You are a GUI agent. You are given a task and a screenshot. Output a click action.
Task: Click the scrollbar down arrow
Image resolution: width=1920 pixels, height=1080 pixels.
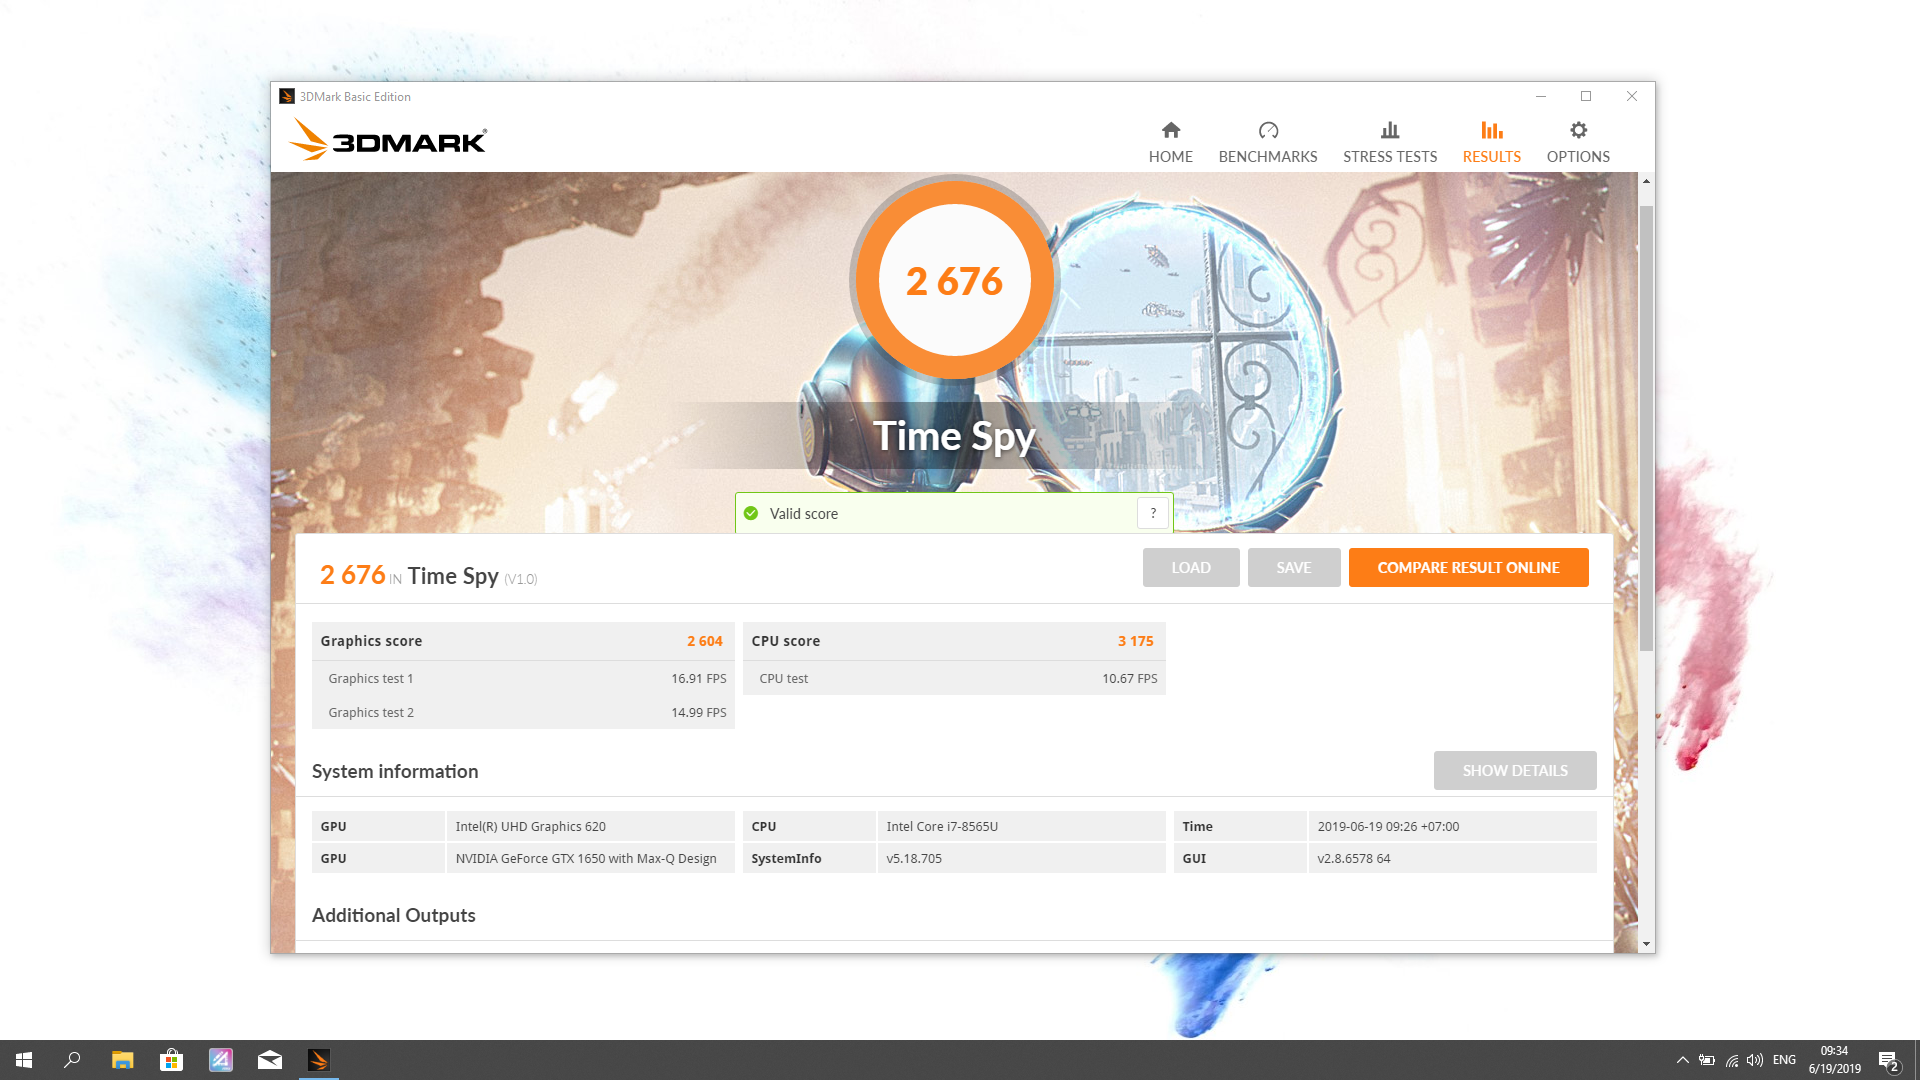click(1646, 943)
